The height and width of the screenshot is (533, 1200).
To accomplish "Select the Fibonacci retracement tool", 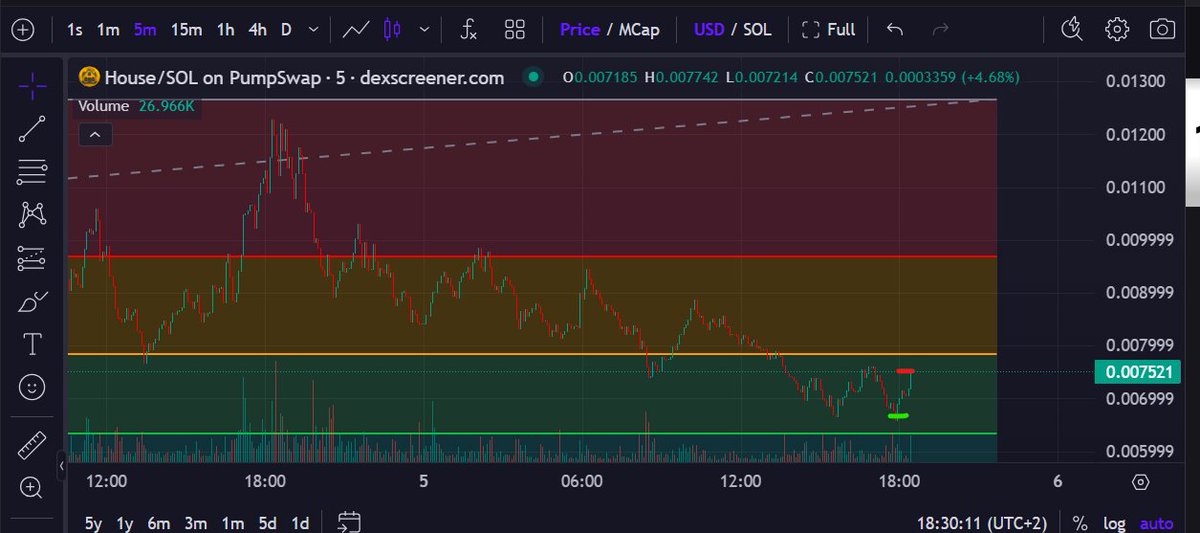I will [x=32, y=173].
